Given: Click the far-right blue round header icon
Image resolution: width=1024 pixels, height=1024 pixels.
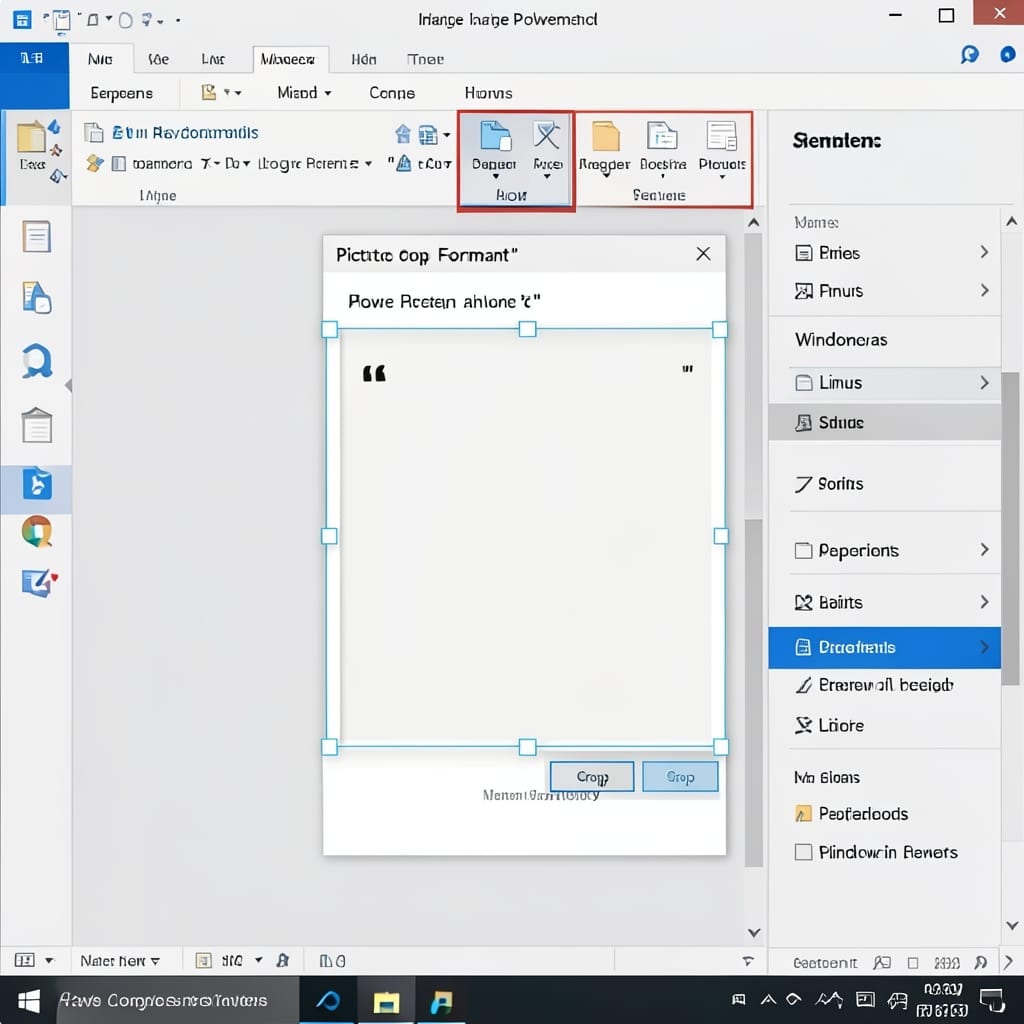Looking at the screenshot, I should point(1008,54).
